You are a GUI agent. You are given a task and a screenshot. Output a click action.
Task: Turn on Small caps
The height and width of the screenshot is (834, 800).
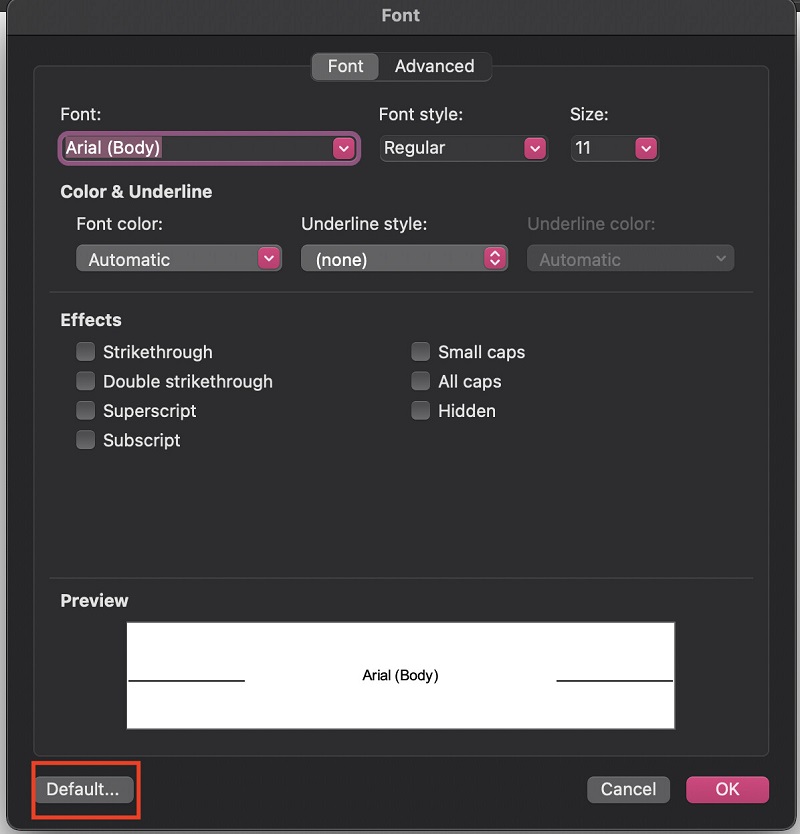(x=421, y=352)
